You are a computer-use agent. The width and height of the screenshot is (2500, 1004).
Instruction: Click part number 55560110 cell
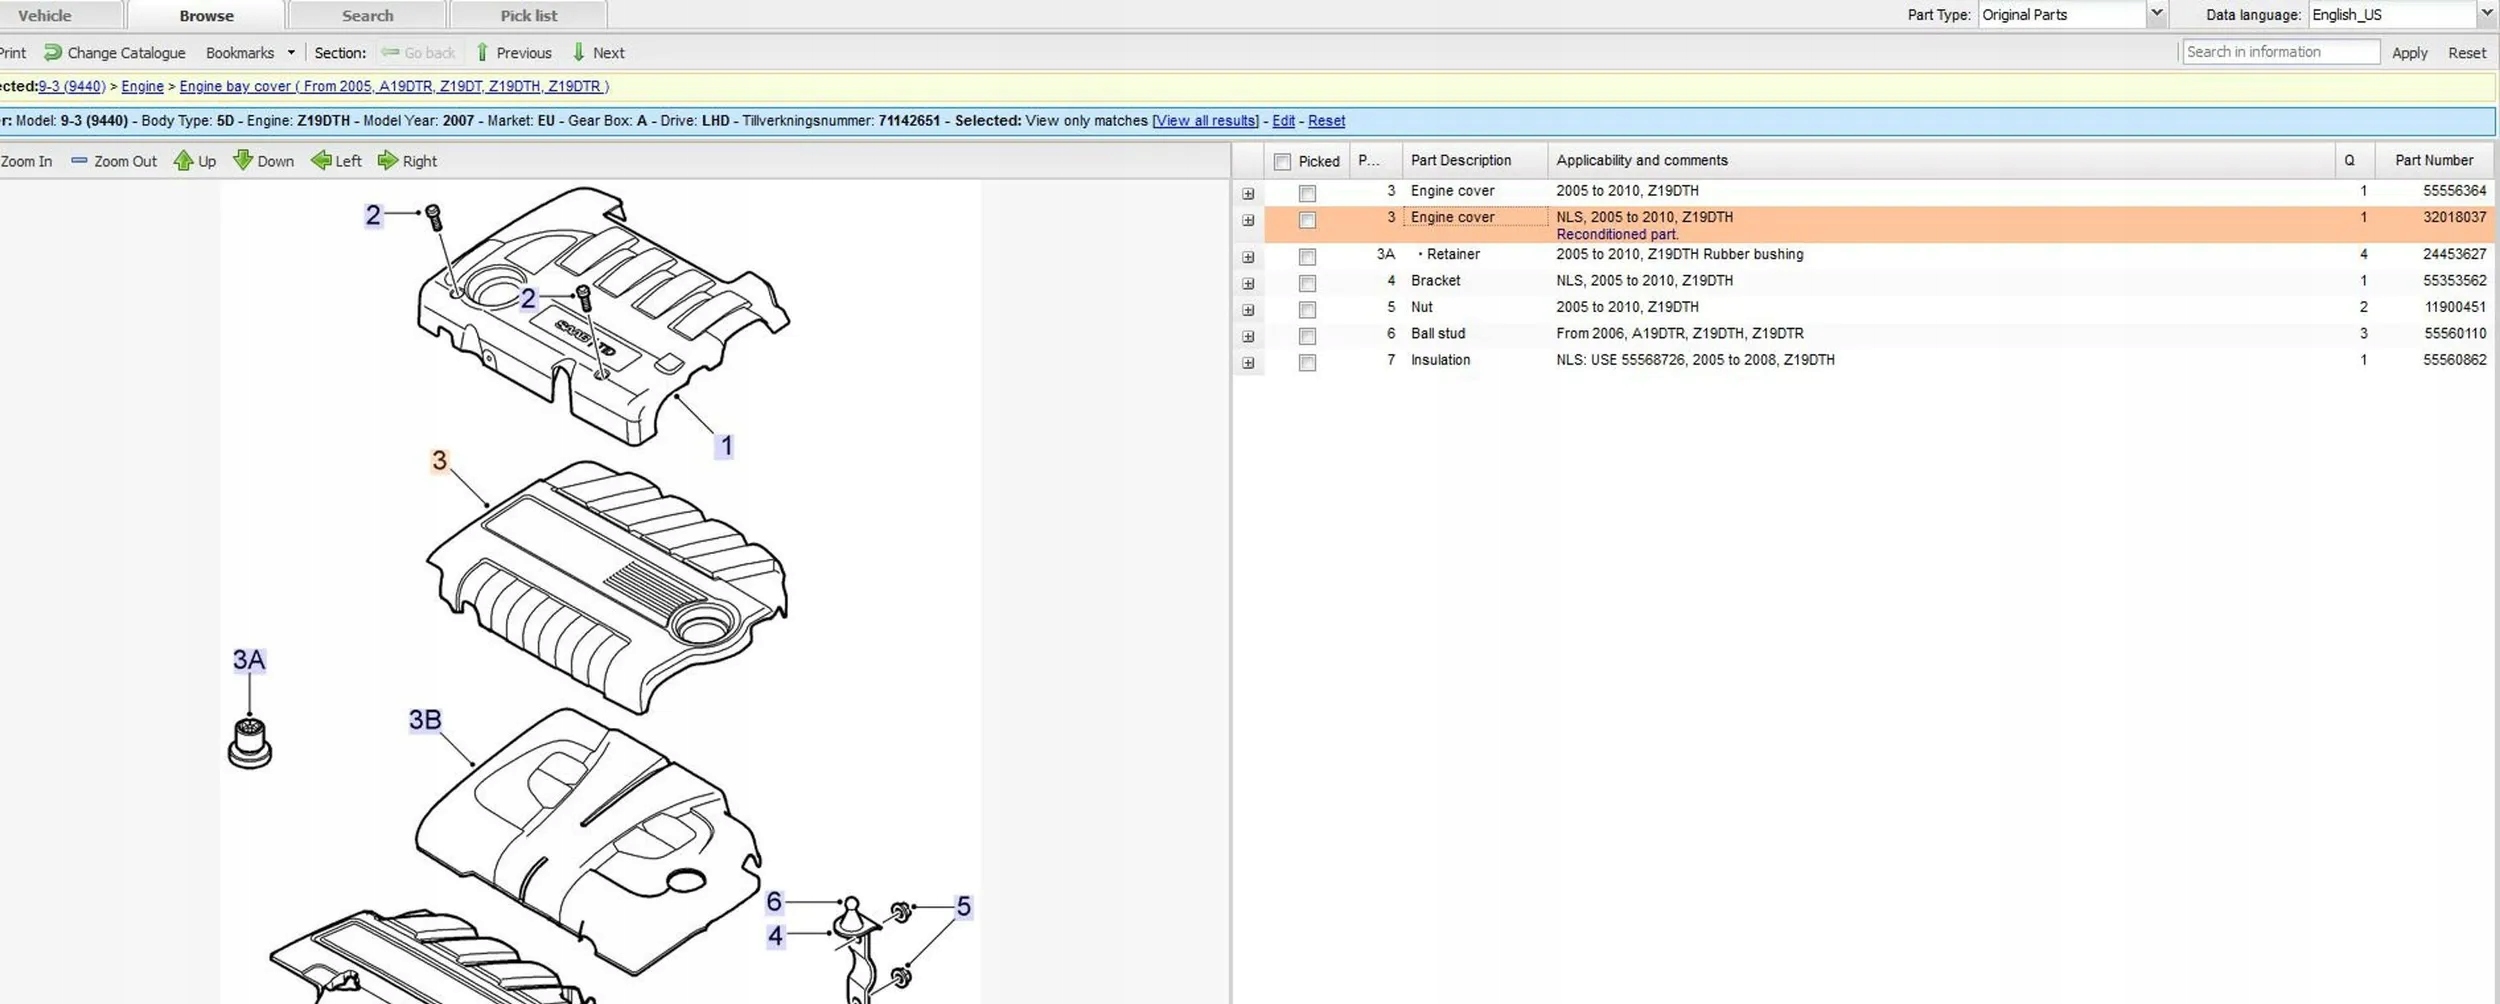[x=2455, y=334]
